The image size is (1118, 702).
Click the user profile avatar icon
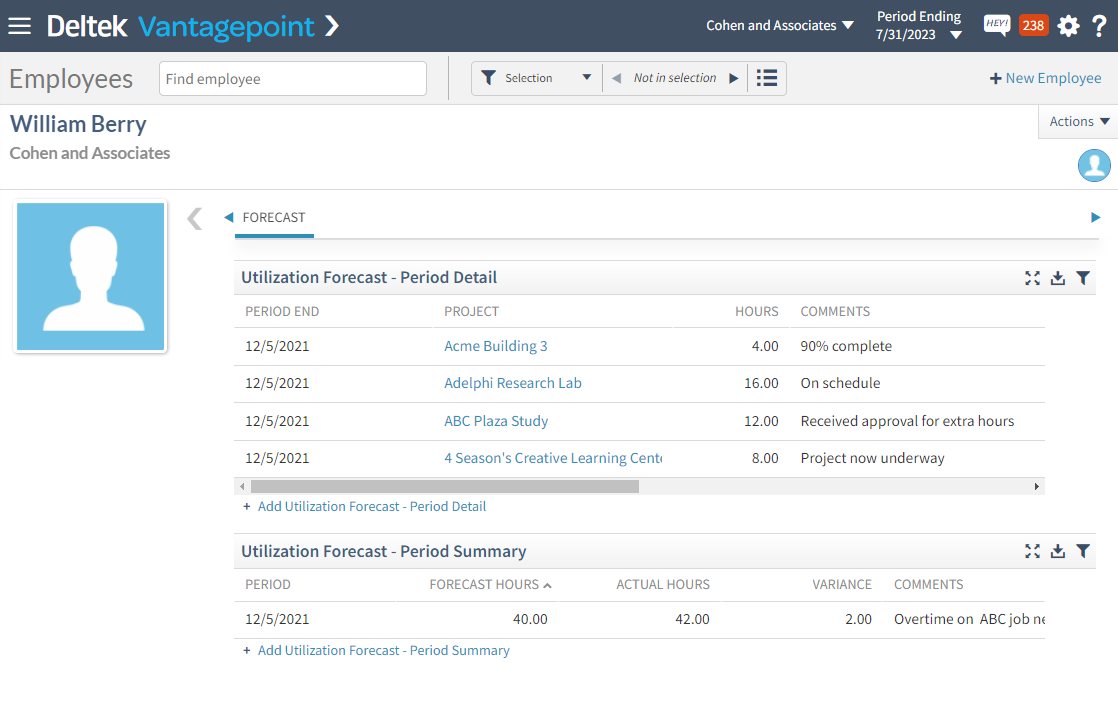(1094, 165)
